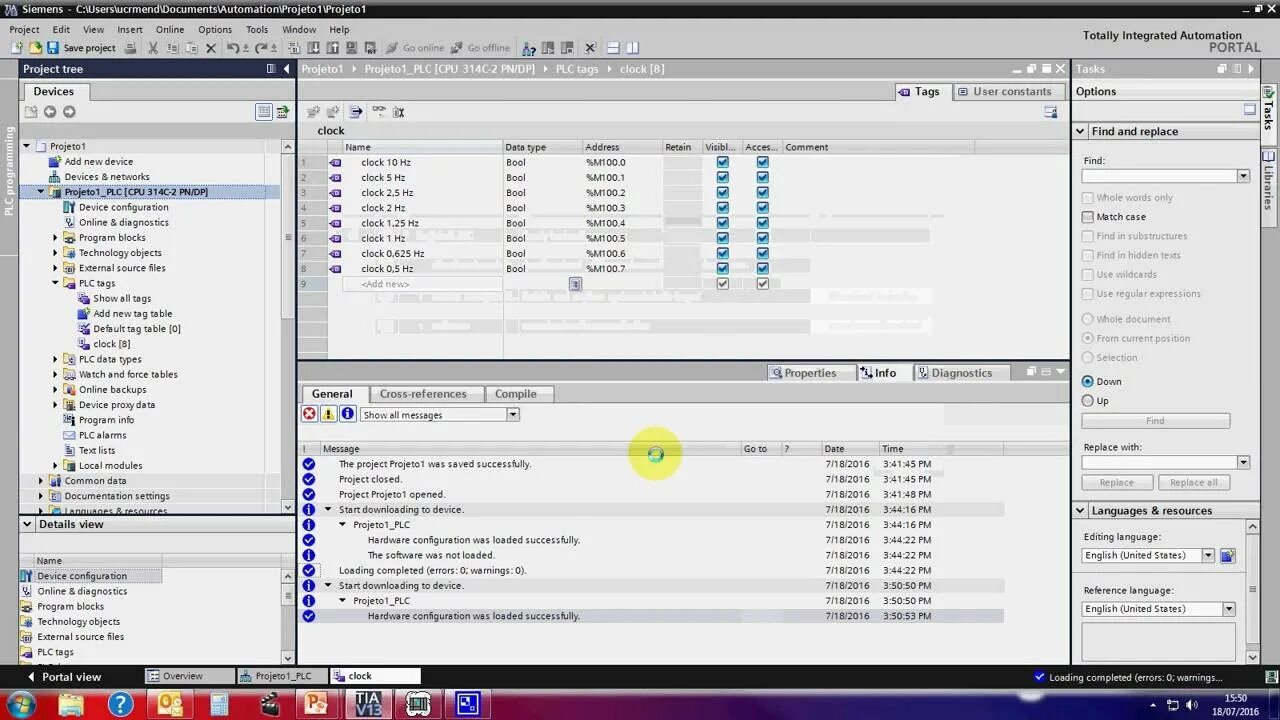Click the Save project icon

(x=52, y=48)
